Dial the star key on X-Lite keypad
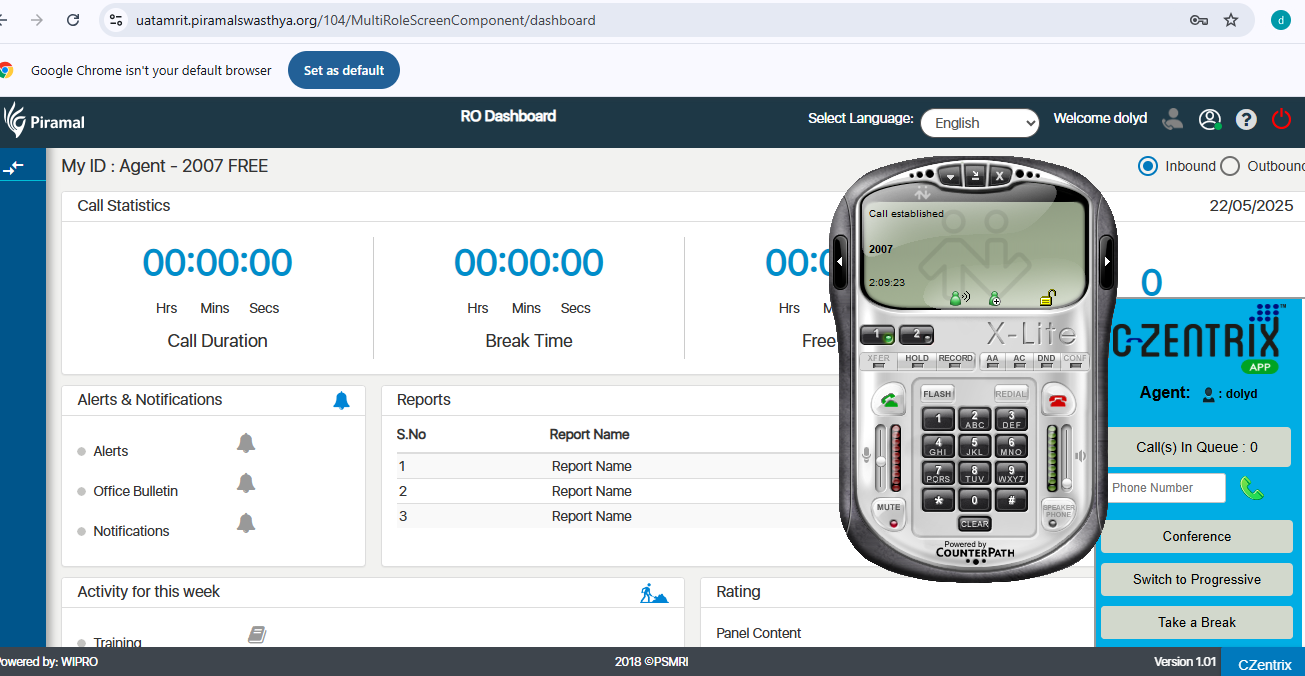1305x676 pixels. [938, 500]
